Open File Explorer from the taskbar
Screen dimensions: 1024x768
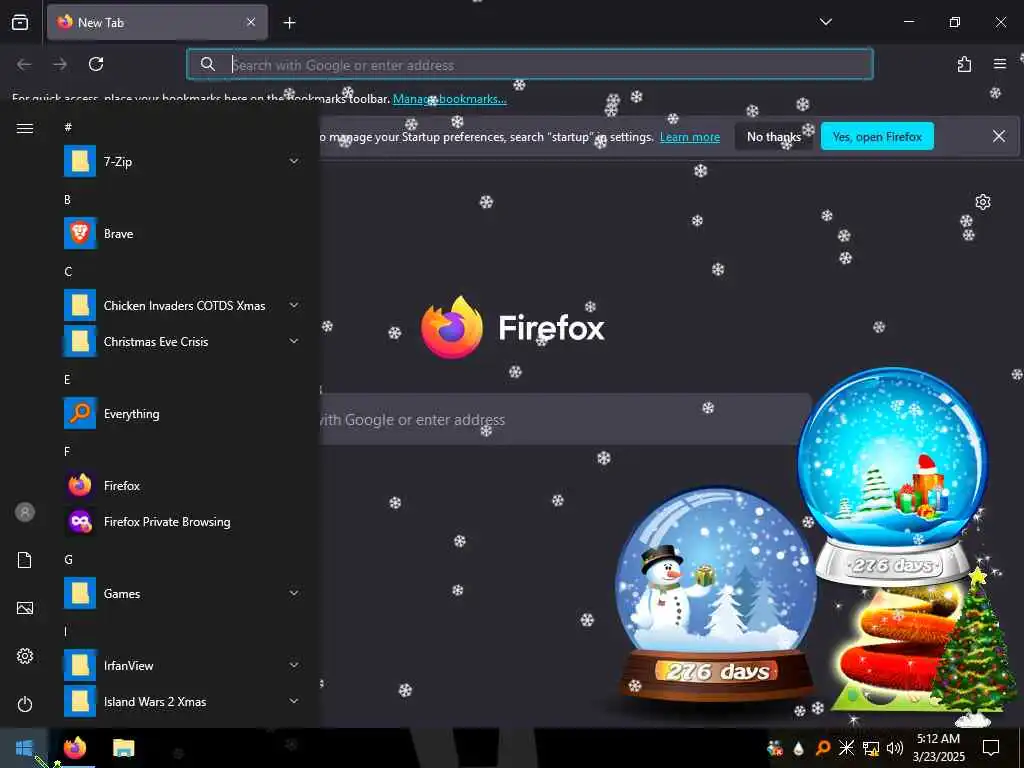[x=123, y=748]
